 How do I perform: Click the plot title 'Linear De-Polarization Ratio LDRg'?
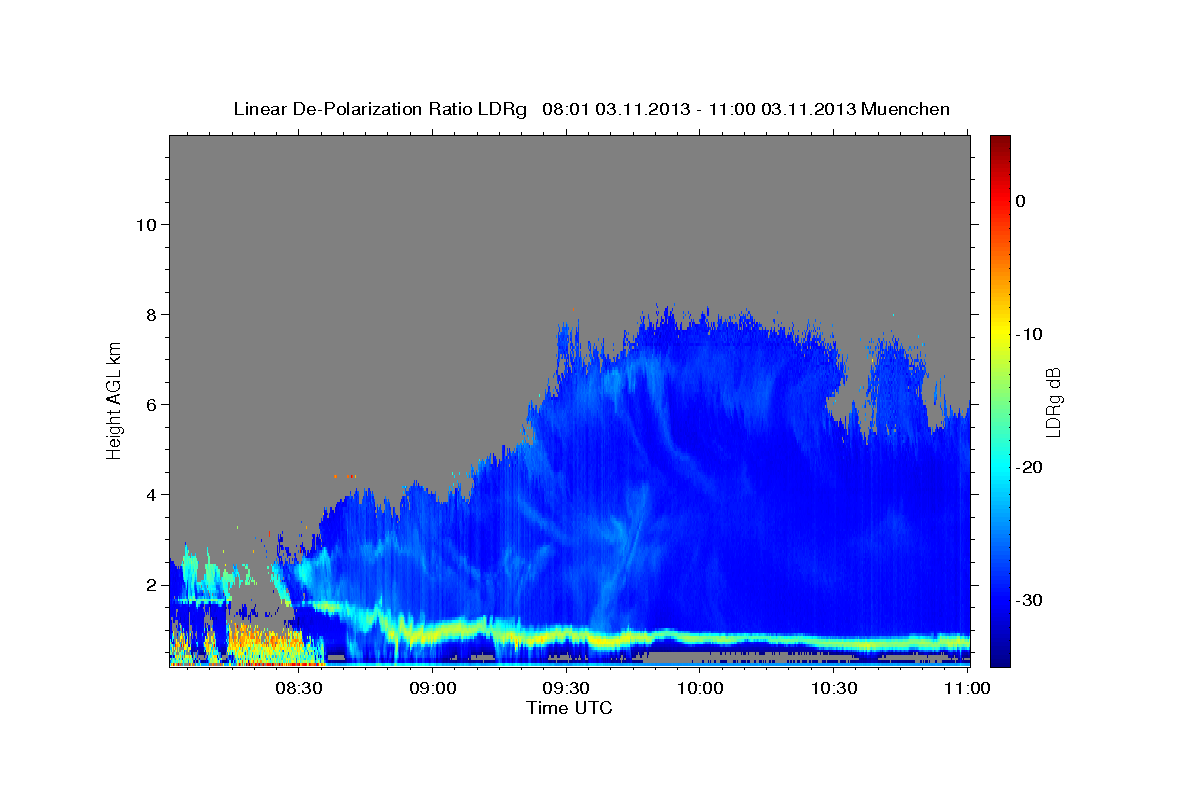pos(379,109)
